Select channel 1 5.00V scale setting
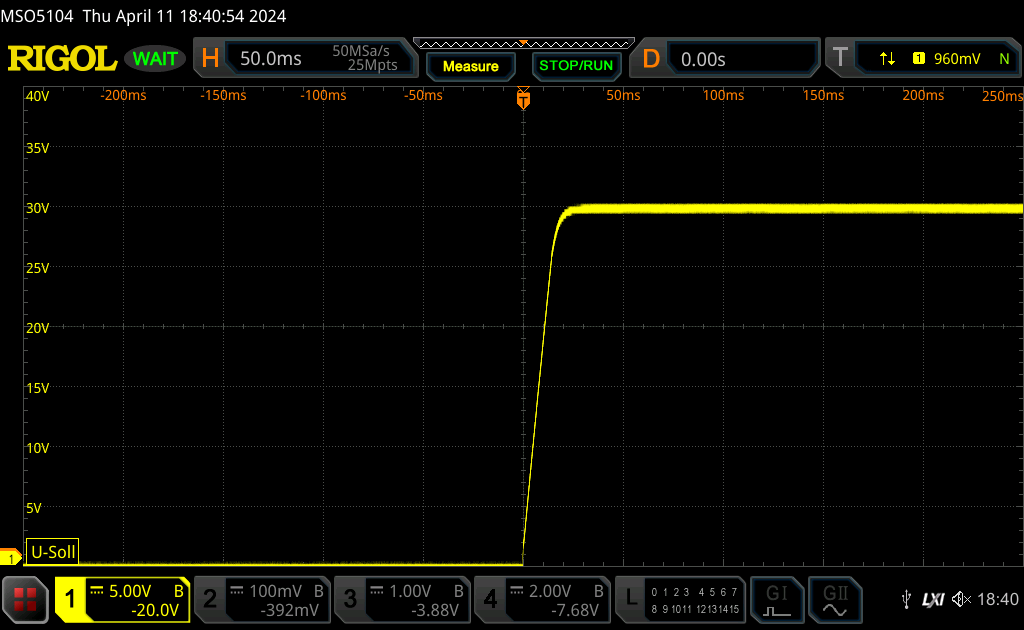Image resolution: width=1024 pixels, height=630 pixels. pos(129,591)
